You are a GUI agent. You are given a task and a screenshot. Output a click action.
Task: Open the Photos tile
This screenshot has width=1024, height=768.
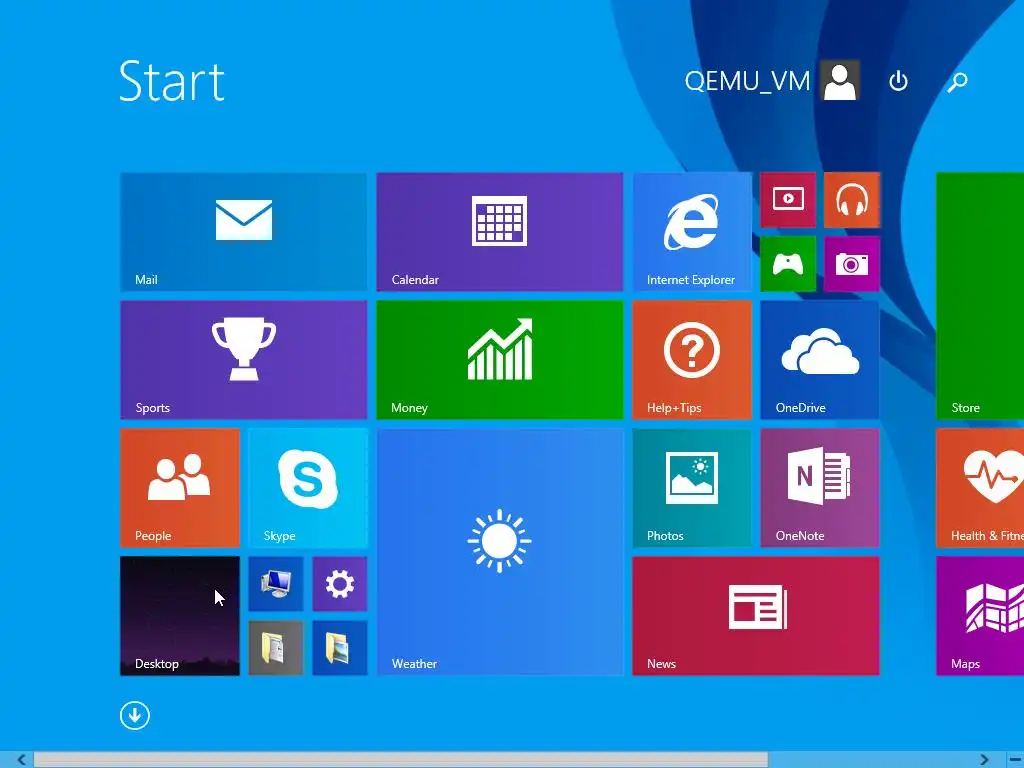(x=692, y=488)
